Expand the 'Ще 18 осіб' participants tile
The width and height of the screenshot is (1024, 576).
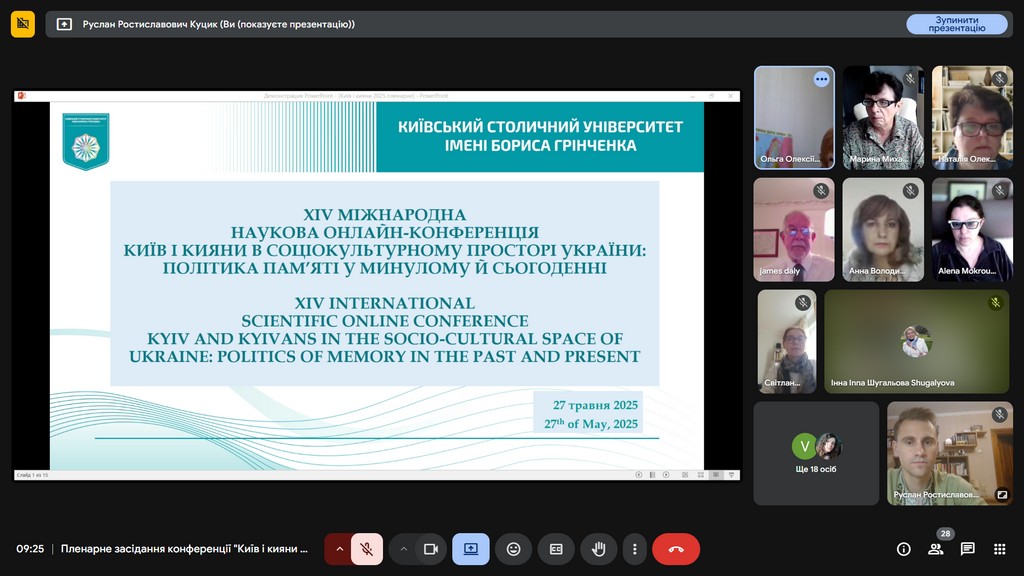[x=816, y=453]
